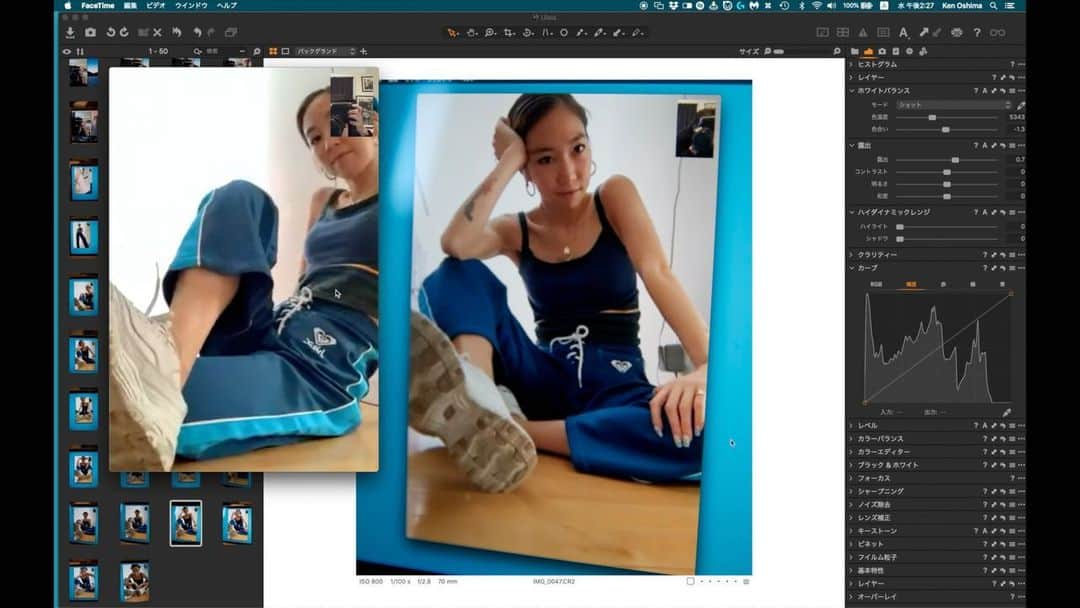Click the Reset adjustments icon
Screen dimensions: 1080x608
point(176,32)
